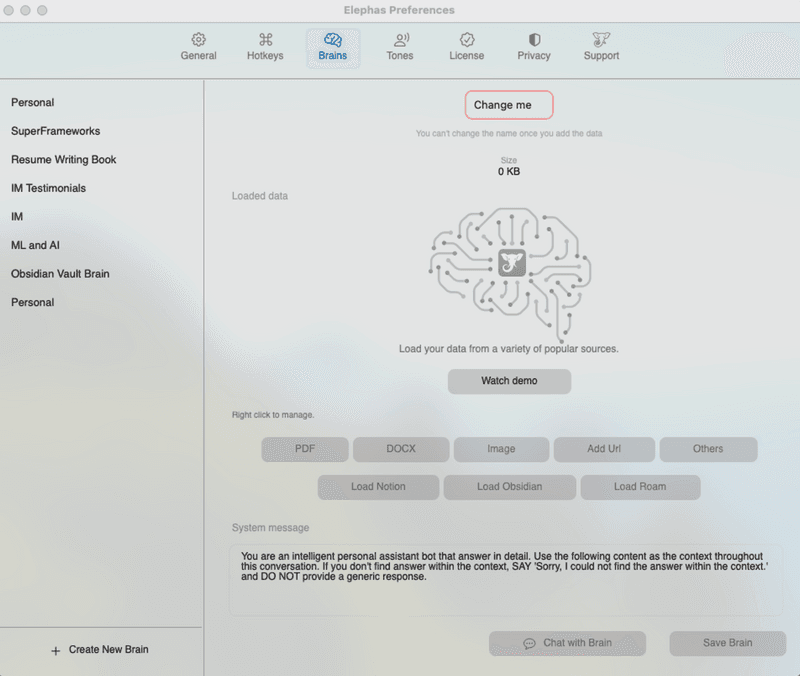Image resolution: width=800 pixels, height=676 pixels.
Task: Load data from a PDF
Action: point(304,449)
